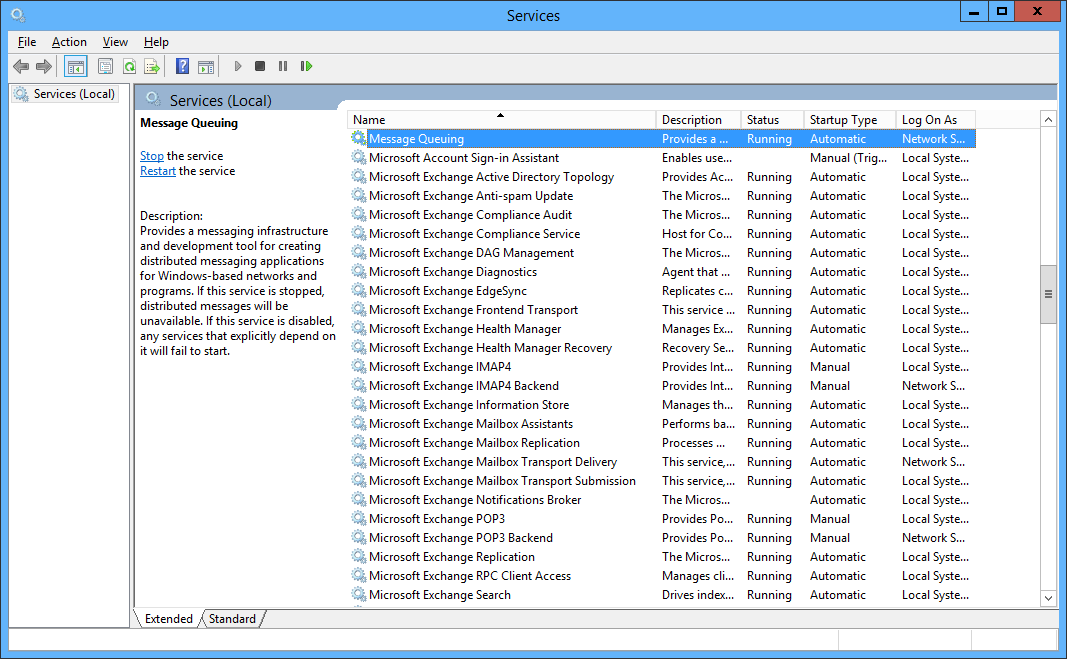This screenshot has width=1067, height=659.
Task: Click gear icon of Microsoft Exchange Diagnostics
Action: (x=359, y=272)
